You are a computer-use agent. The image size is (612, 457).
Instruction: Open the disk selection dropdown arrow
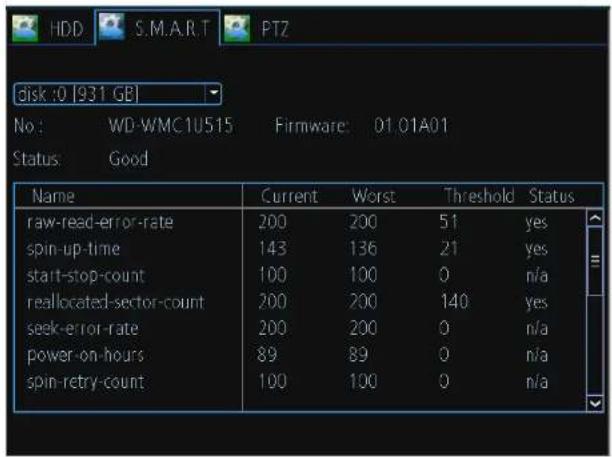pyautogui.click(x=213, y=94)
